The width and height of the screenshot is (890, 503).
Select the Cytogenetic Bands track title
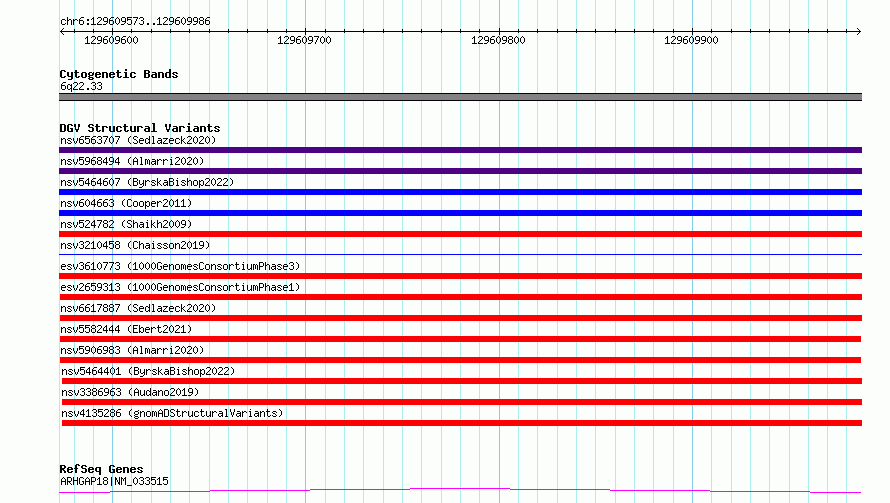pyautogui.click(x=119, y=74)
